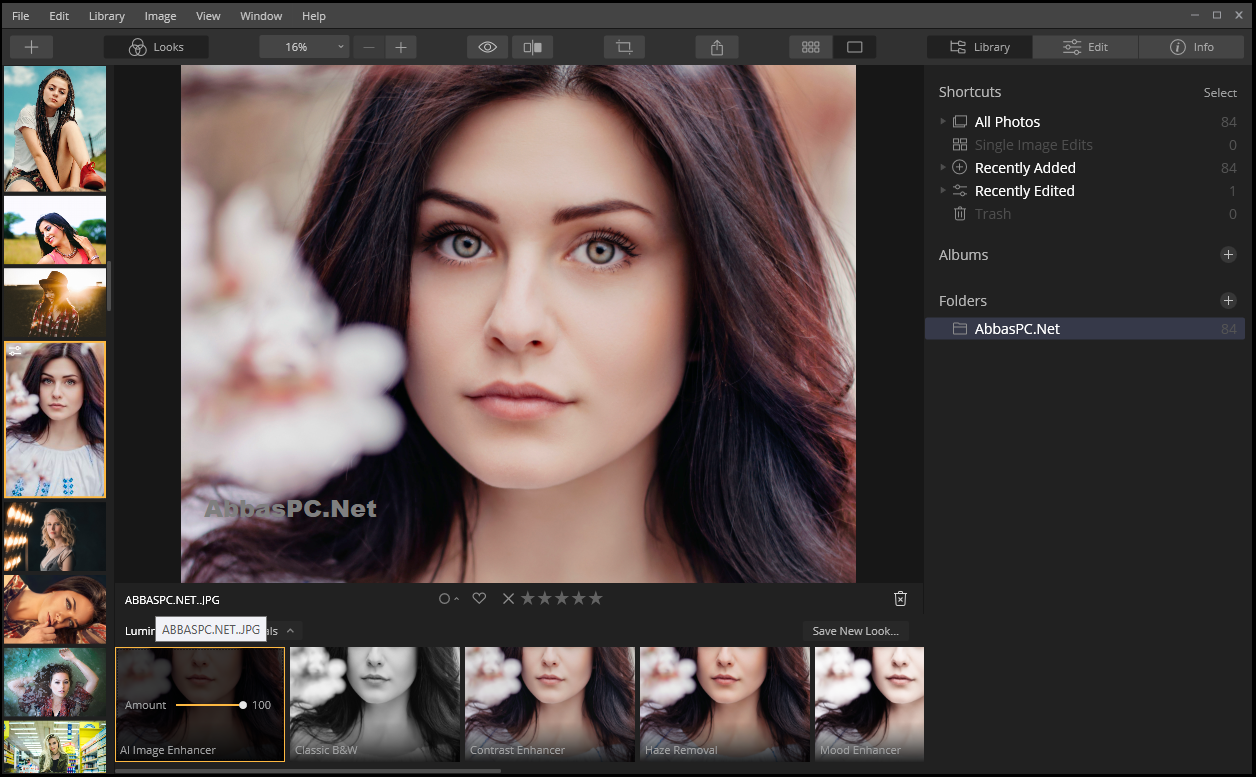Adjust the AI Image Enhancer Amount slider
Viewport: 1256px width, 777px height.
point(210,705)
